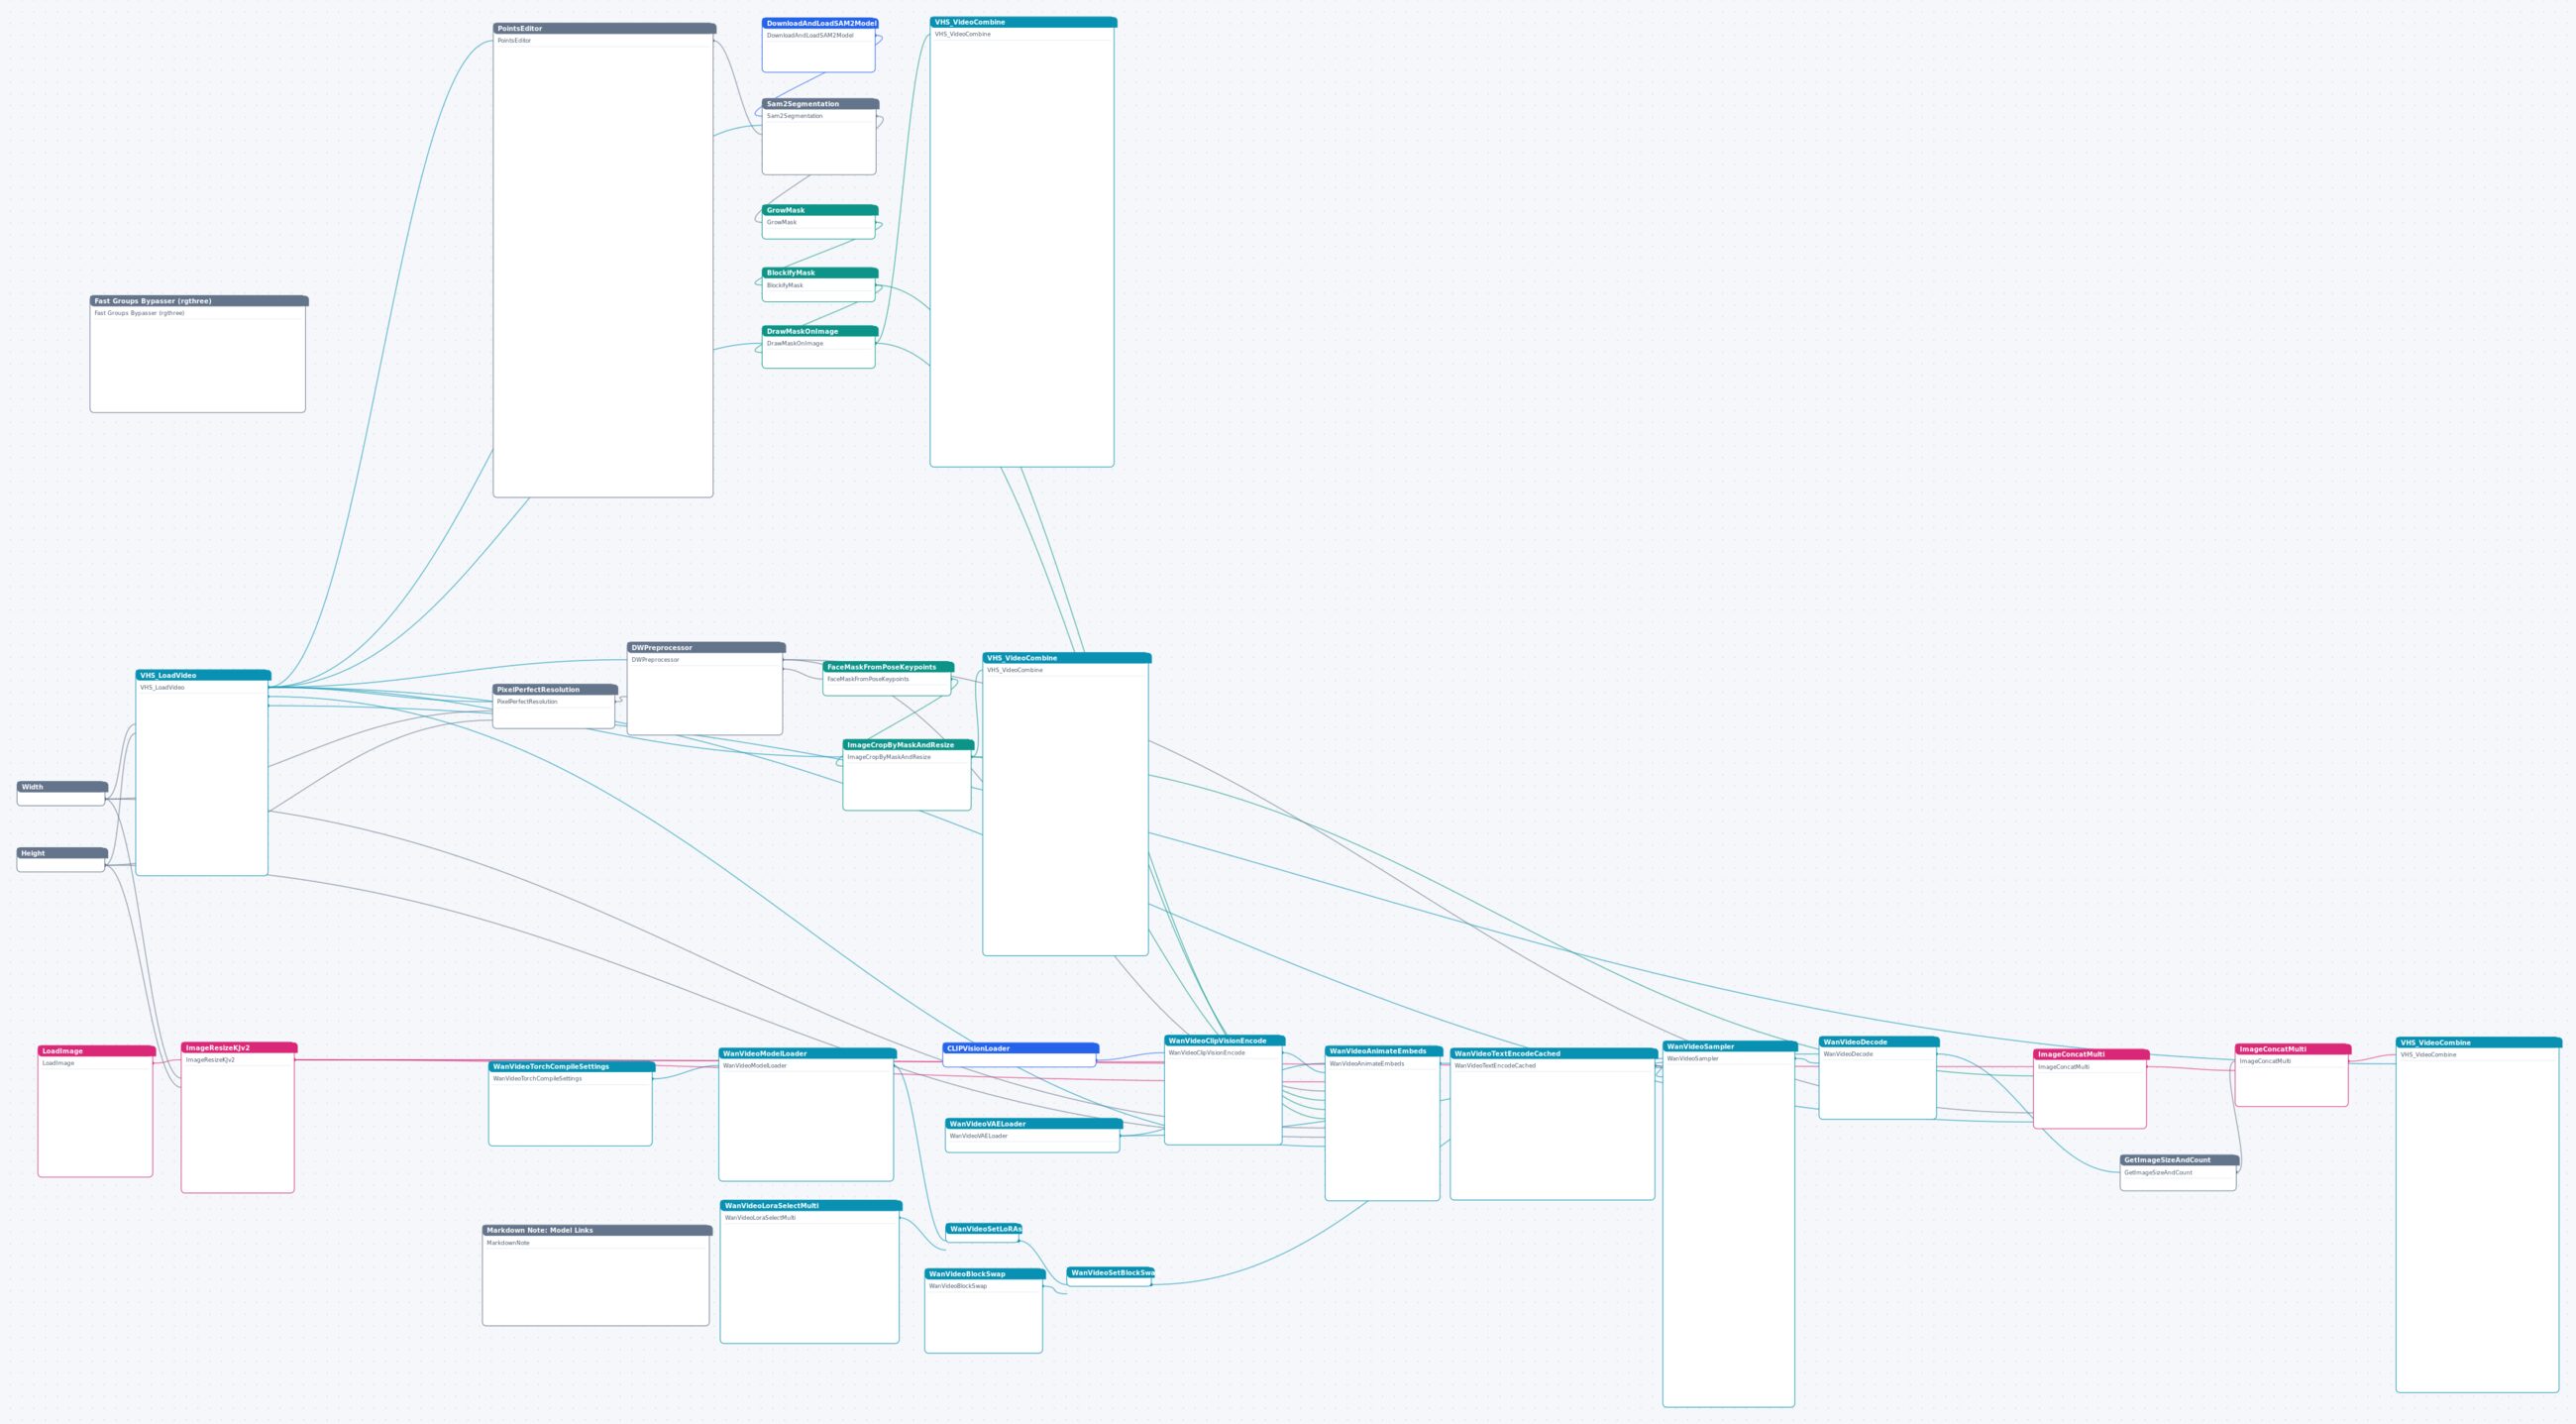Select the Sam2Segmentation node header

click(x=820, y=104)
